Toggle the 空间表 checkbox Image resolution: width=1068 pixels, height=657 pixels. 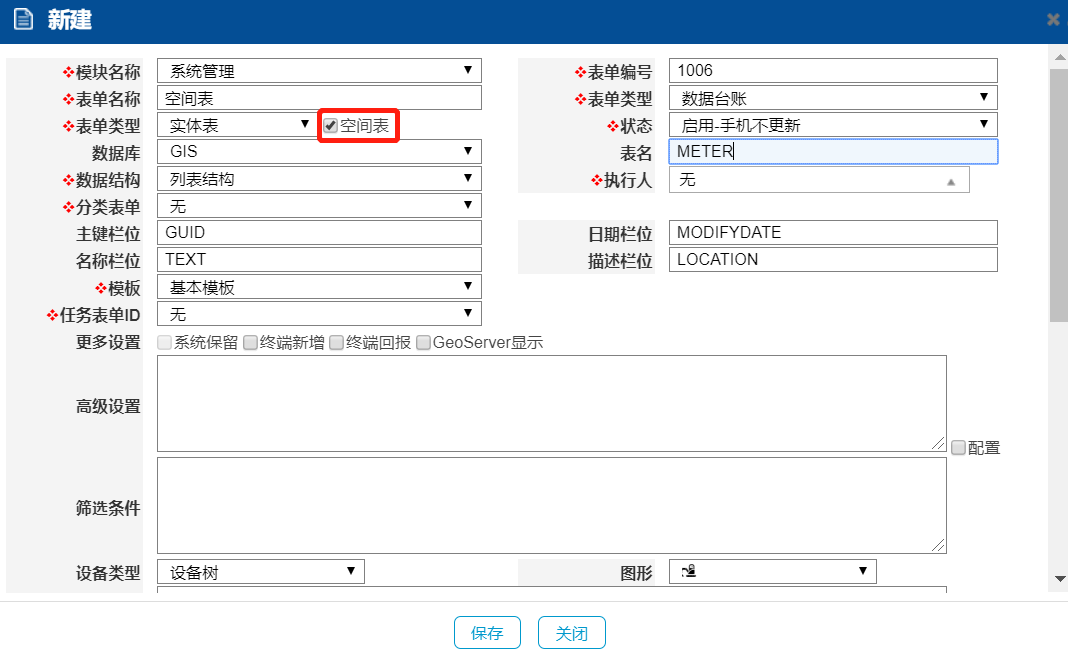[330, 126]
